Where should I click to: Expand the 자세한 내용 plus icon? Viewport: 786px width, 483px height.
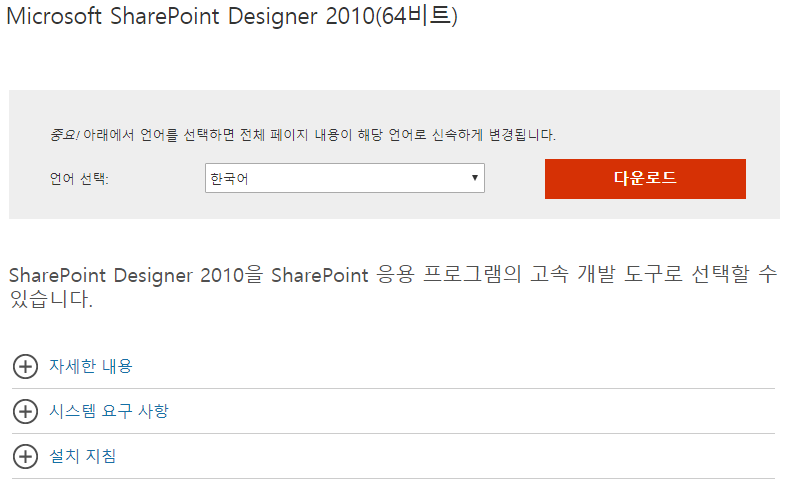25,366
